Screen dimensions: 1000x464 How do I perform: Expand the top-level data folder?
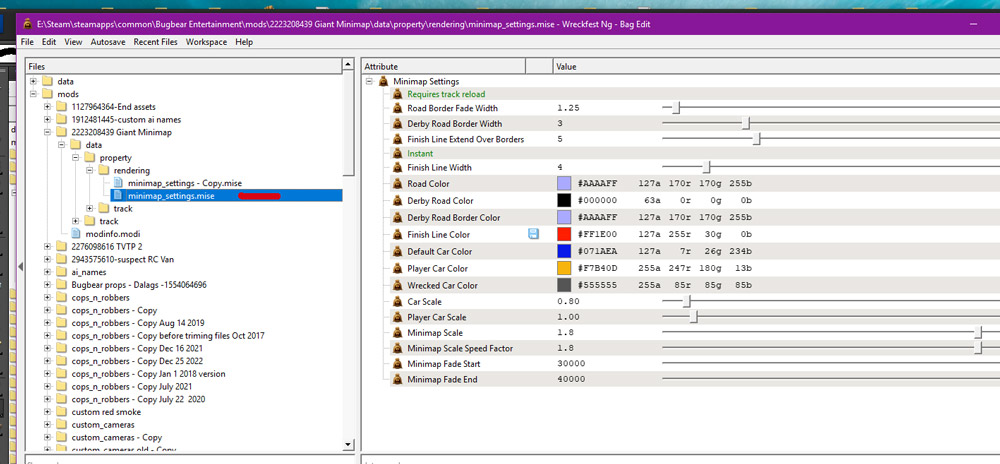pos(34,82)
